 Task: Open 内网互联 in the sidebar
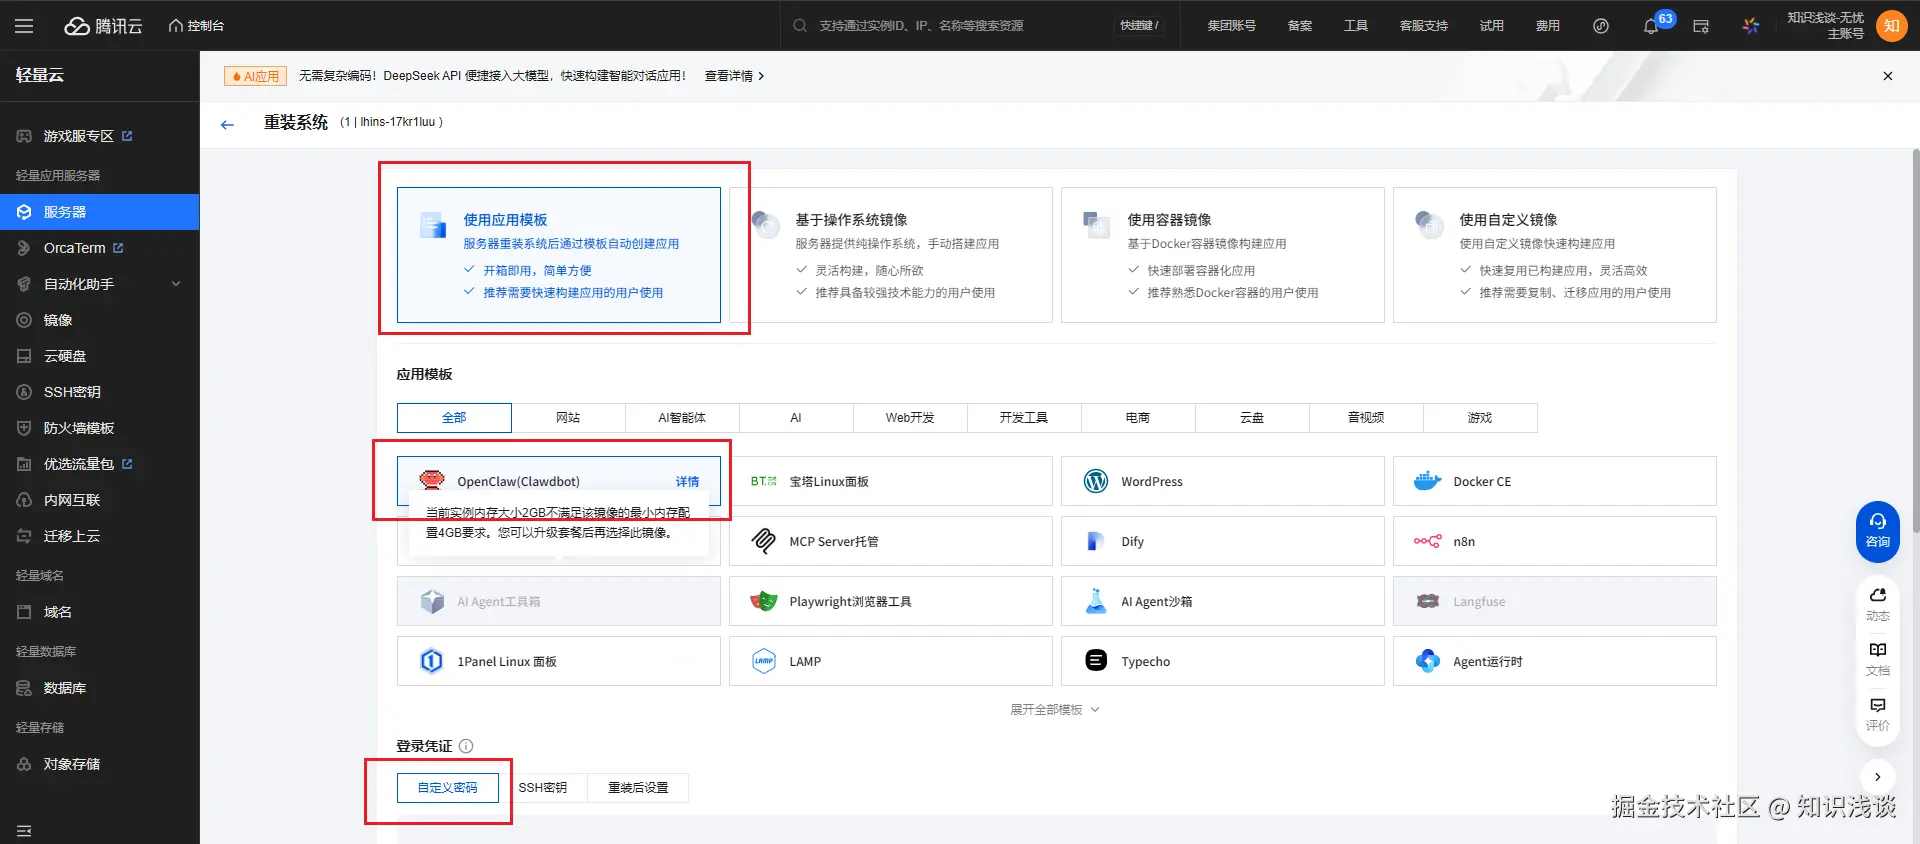(72, 500)
